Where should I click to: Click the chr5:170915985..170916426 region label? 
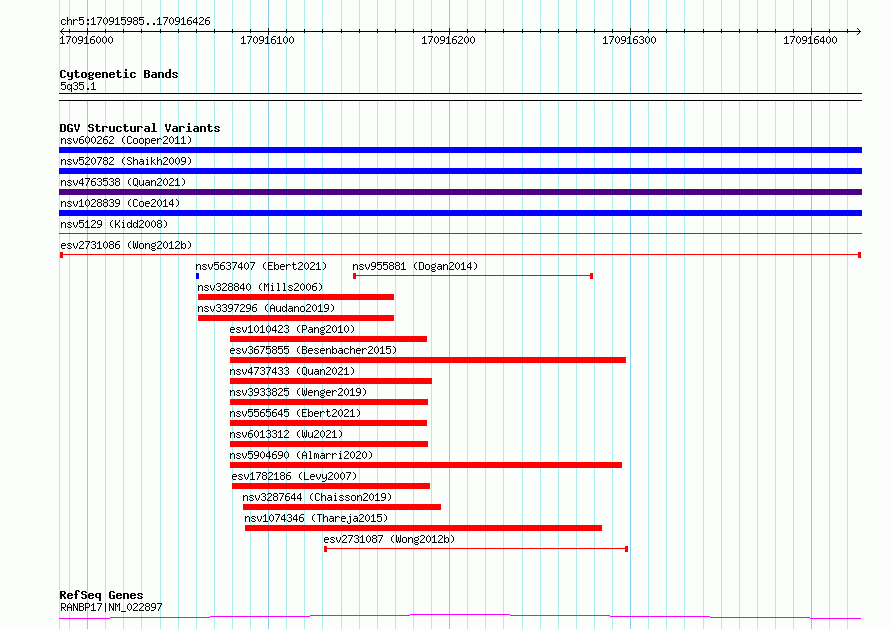tap(135, 21)
